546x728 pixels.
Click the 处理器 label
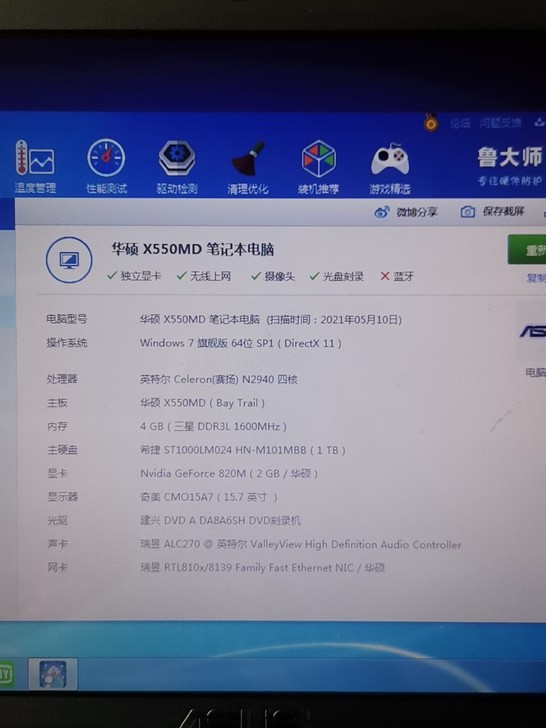62,379
